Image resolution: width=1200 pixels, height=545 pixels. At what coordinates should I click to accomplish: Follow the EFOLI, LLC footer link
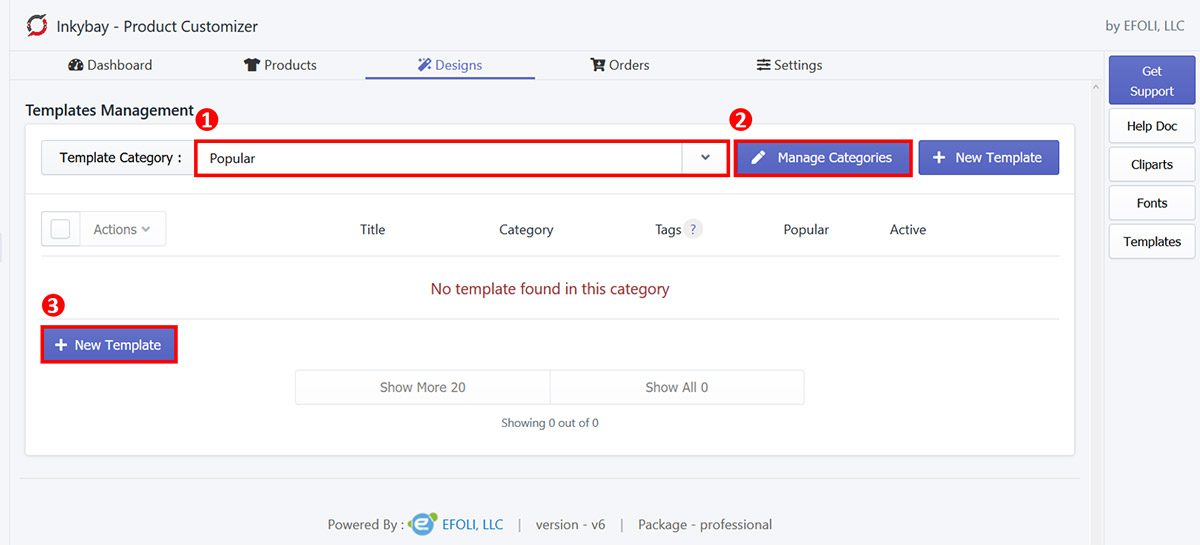pos(472,524)
